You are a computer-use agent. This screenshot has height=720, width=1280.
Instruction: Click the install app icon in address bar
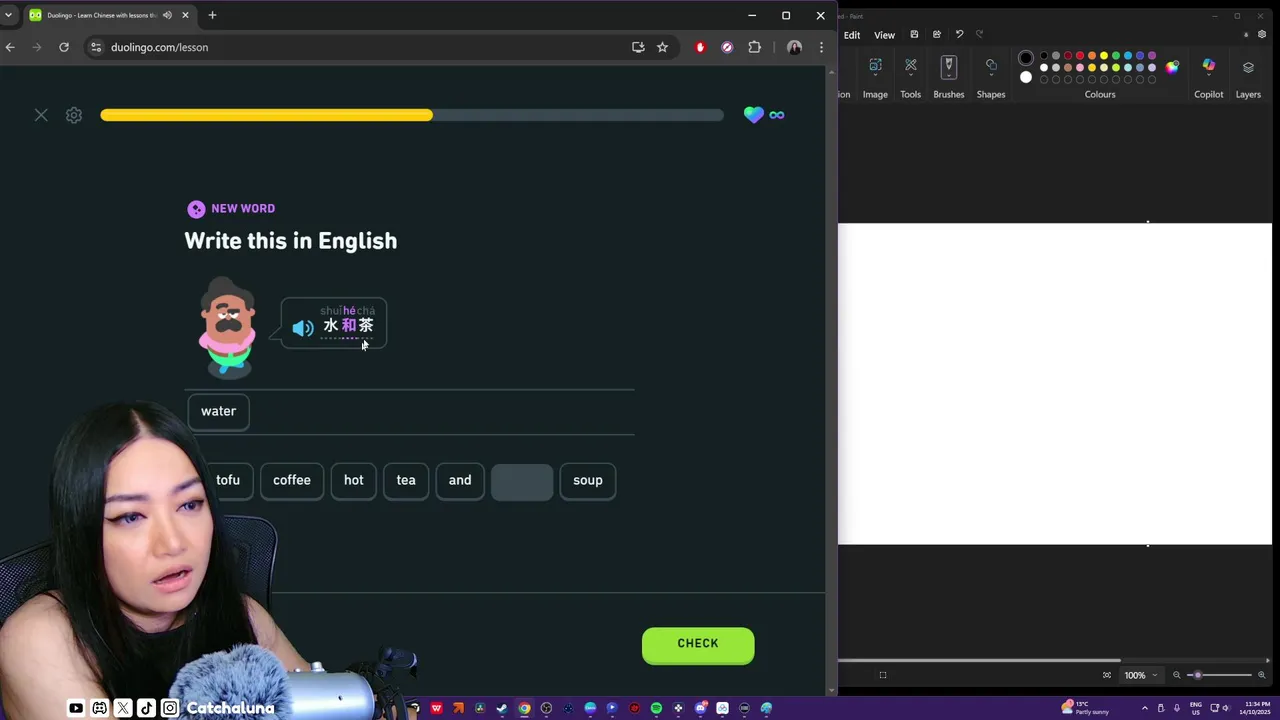tap(638, 47)
